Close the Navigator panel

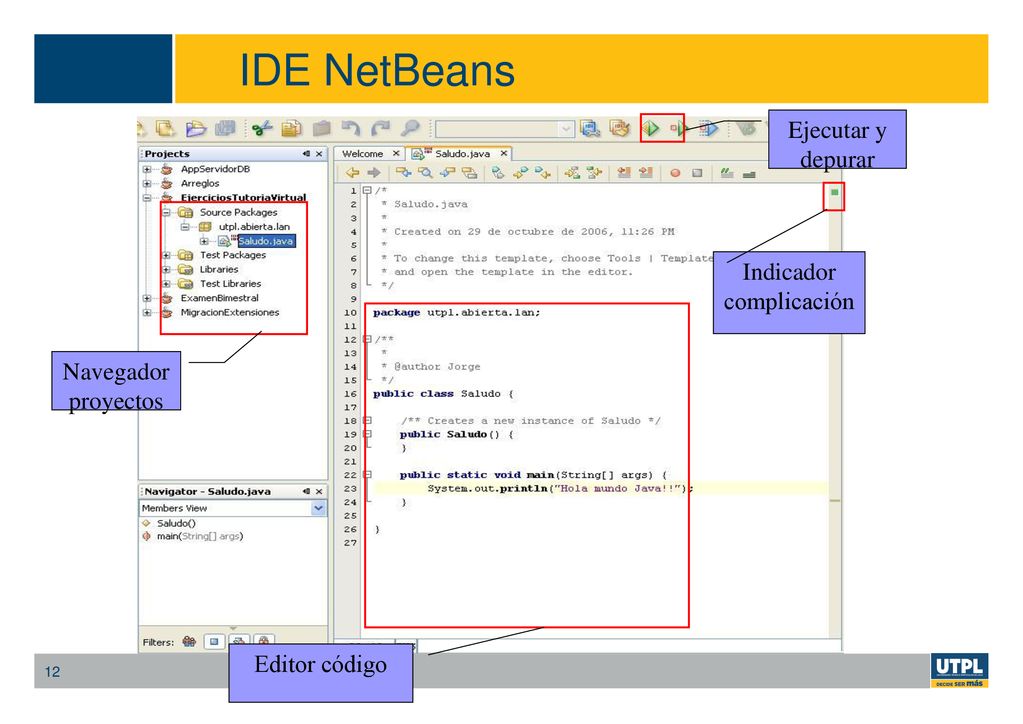pos(319,492)
